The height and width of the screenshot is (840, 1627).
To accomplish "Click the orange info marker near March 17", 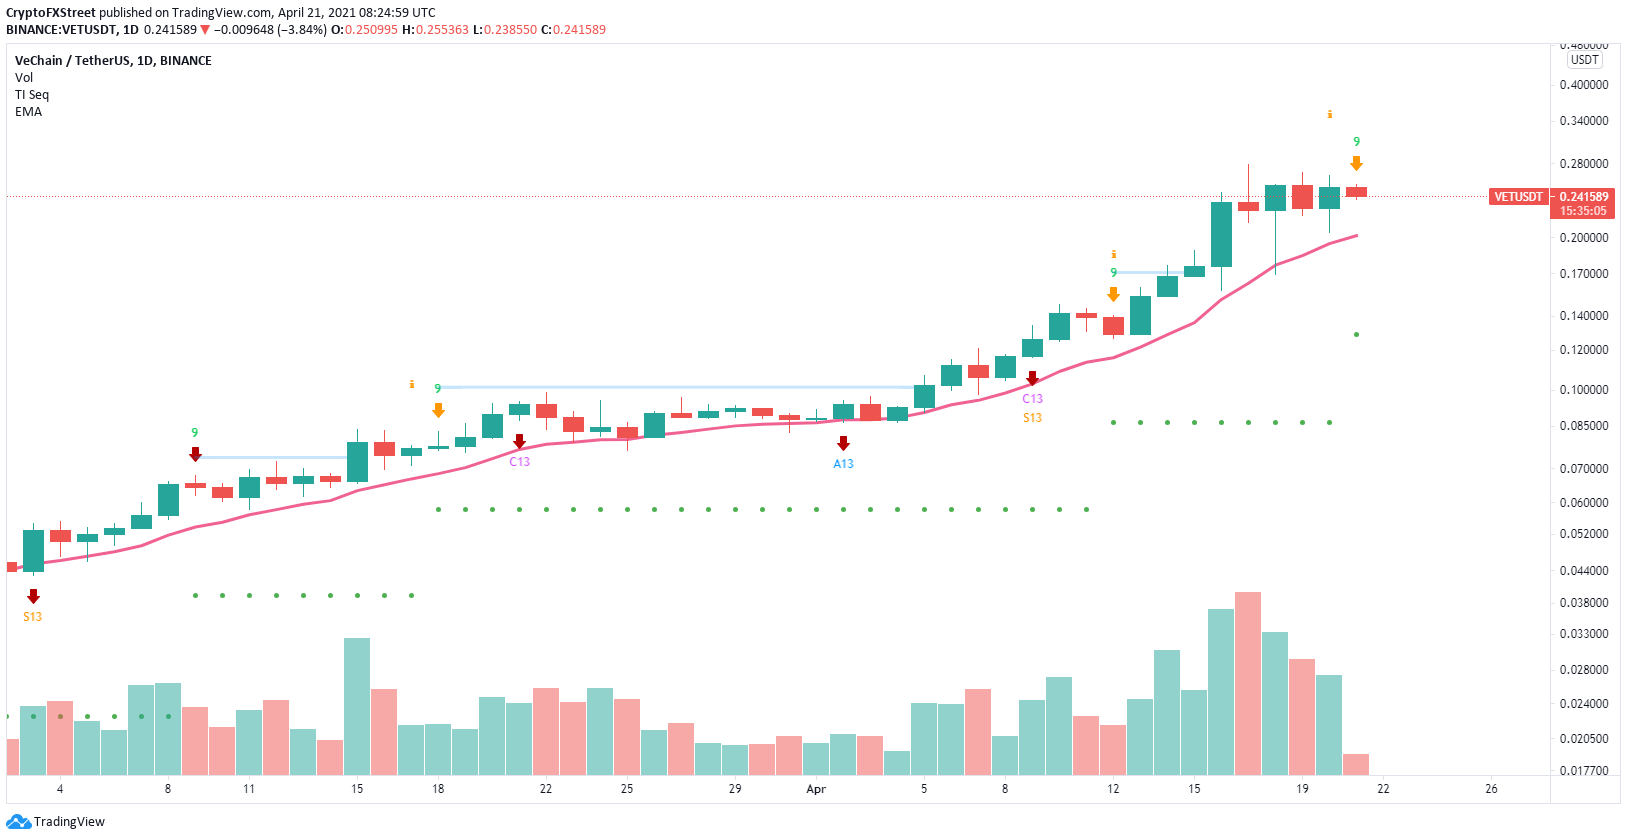I will [x=411, y=385].
